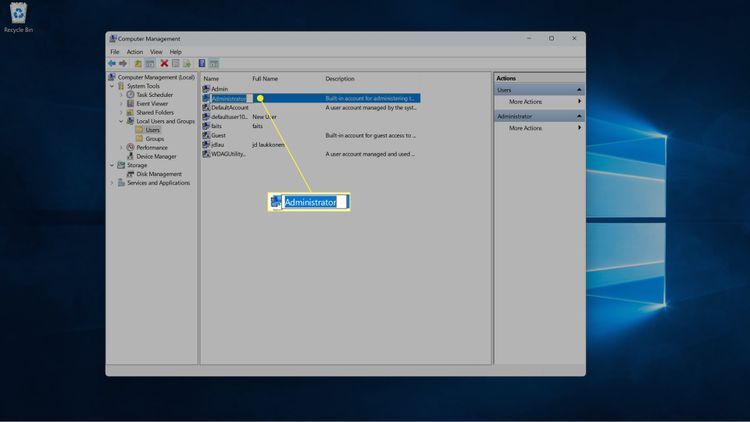The width and height of the screenshot is (750, 422).
Task: Expand the Services and Applications node
Action: click(112, 183)
